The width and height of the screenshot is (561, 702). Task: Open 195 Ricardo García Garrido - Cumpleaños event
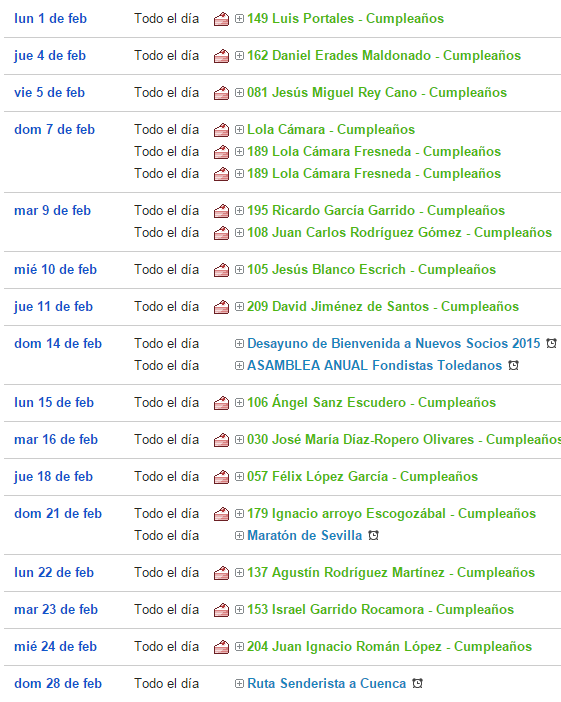[376, 210]
